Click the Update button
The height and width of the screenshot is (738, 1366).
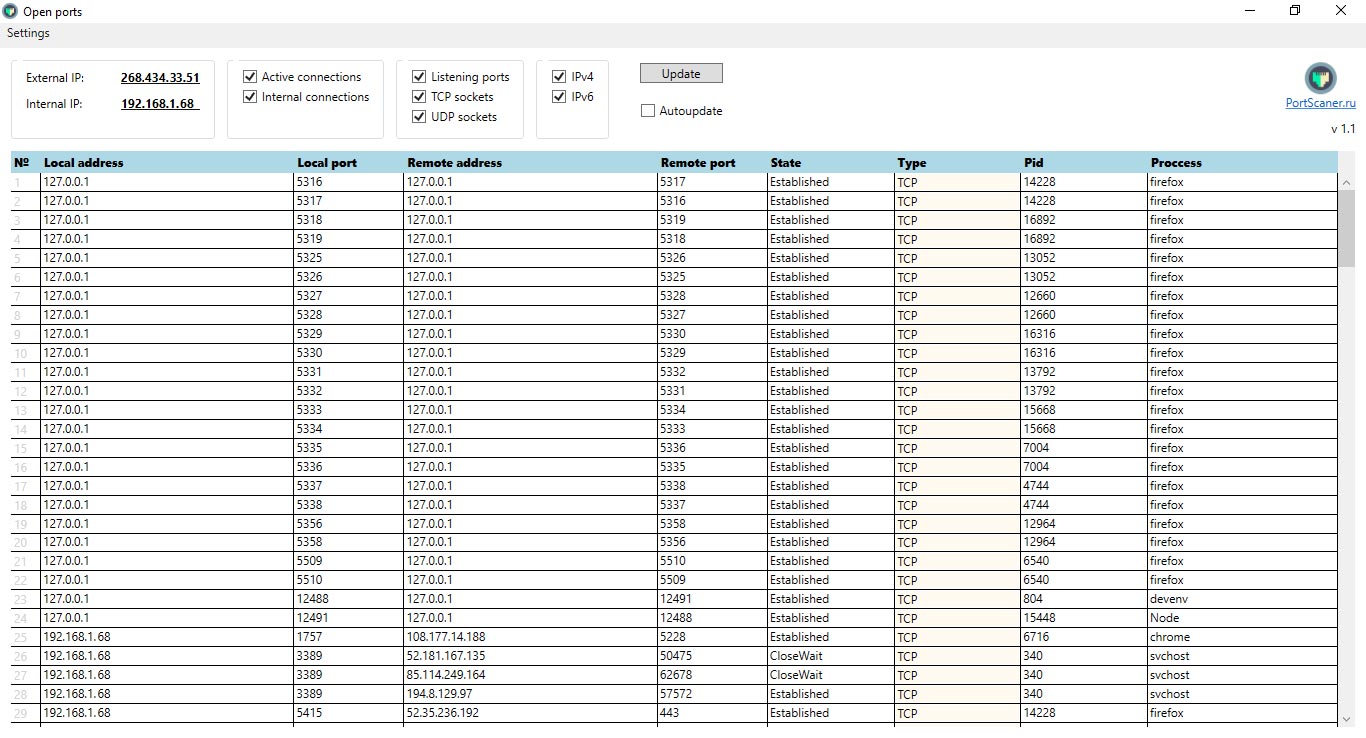(x=681, y=74)
